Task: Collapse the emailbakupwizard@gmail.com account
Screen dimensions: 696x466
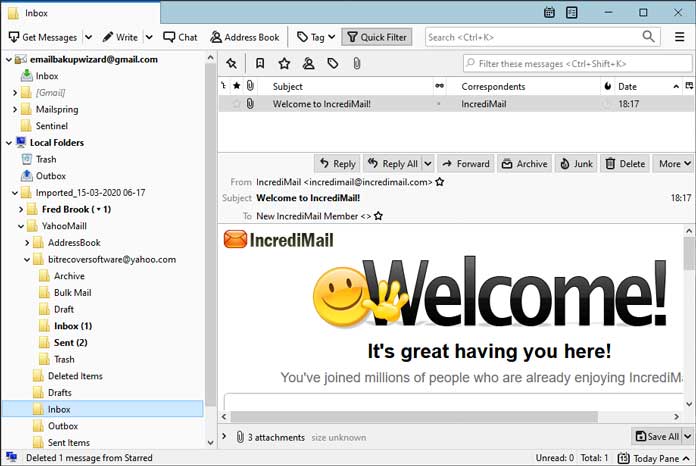Action: coord(8,59)
